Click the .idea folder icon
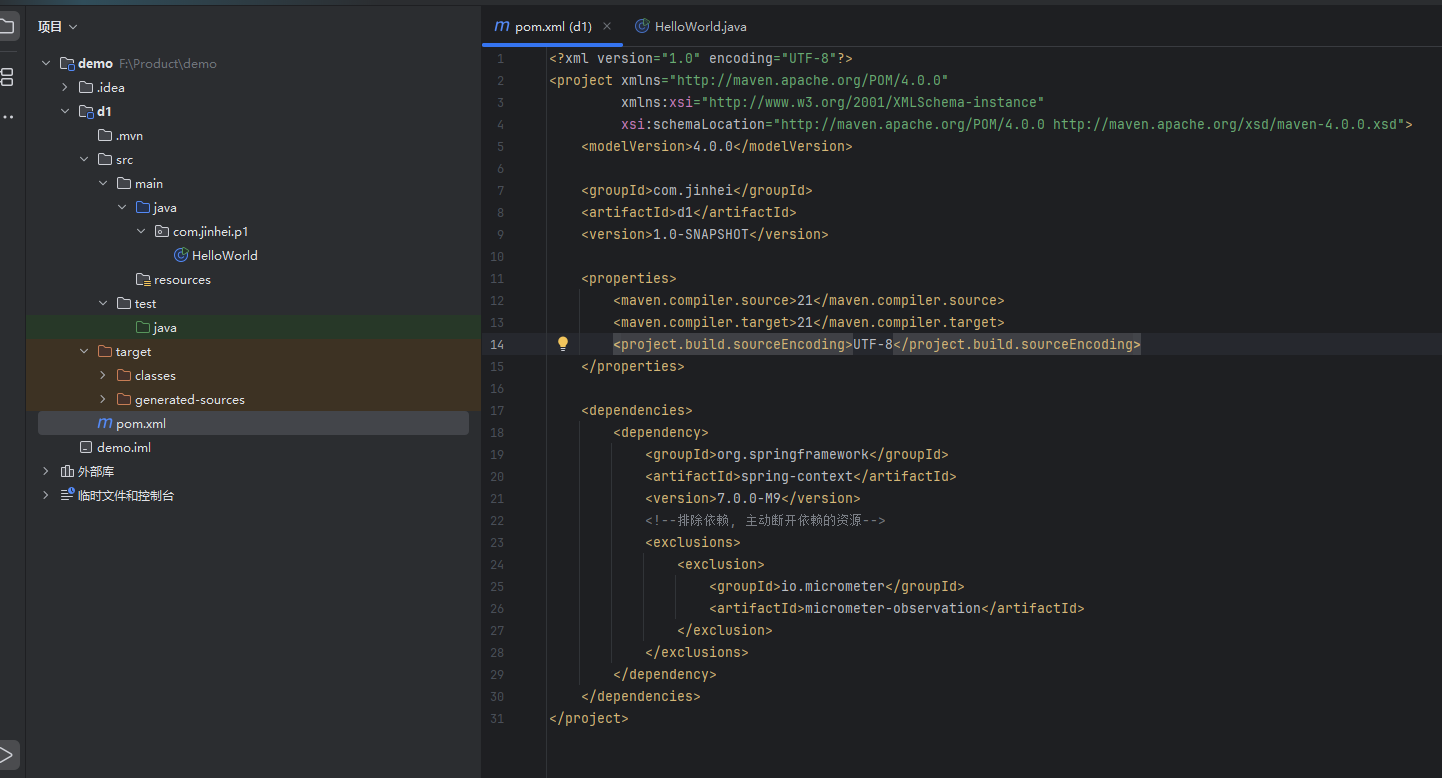The image size is (1442, 778). tap(86, 87)
